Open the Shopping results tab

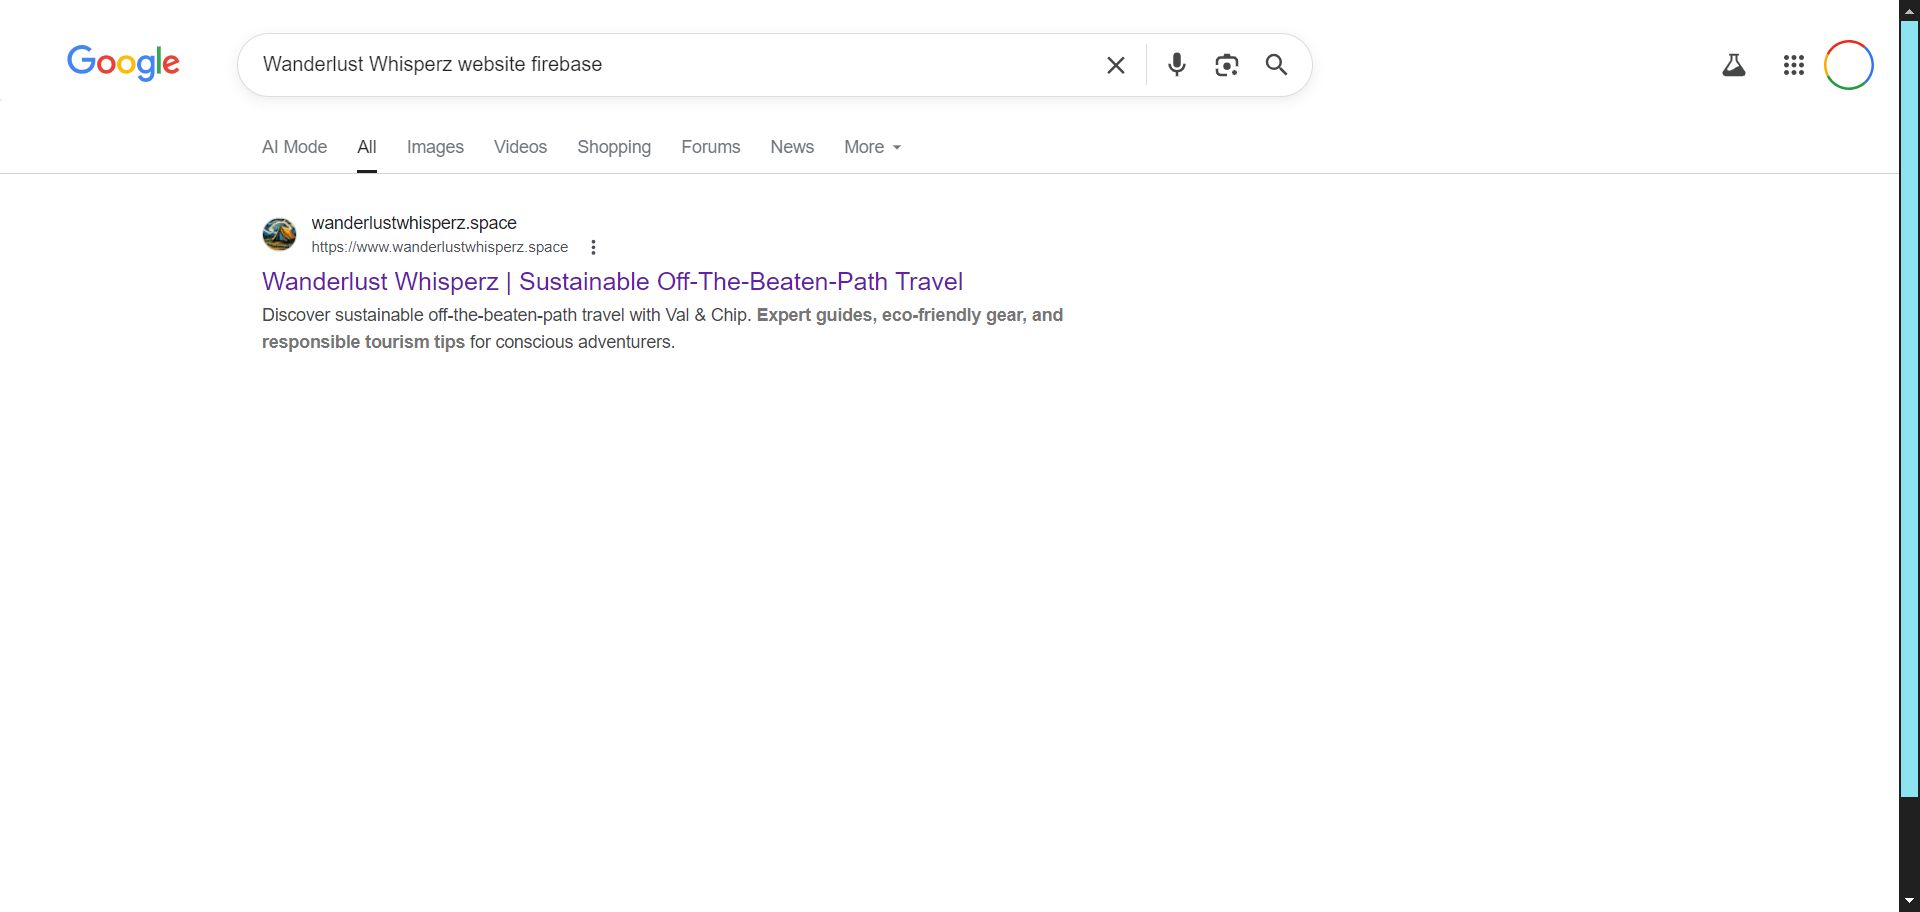[x=613, y=147]
